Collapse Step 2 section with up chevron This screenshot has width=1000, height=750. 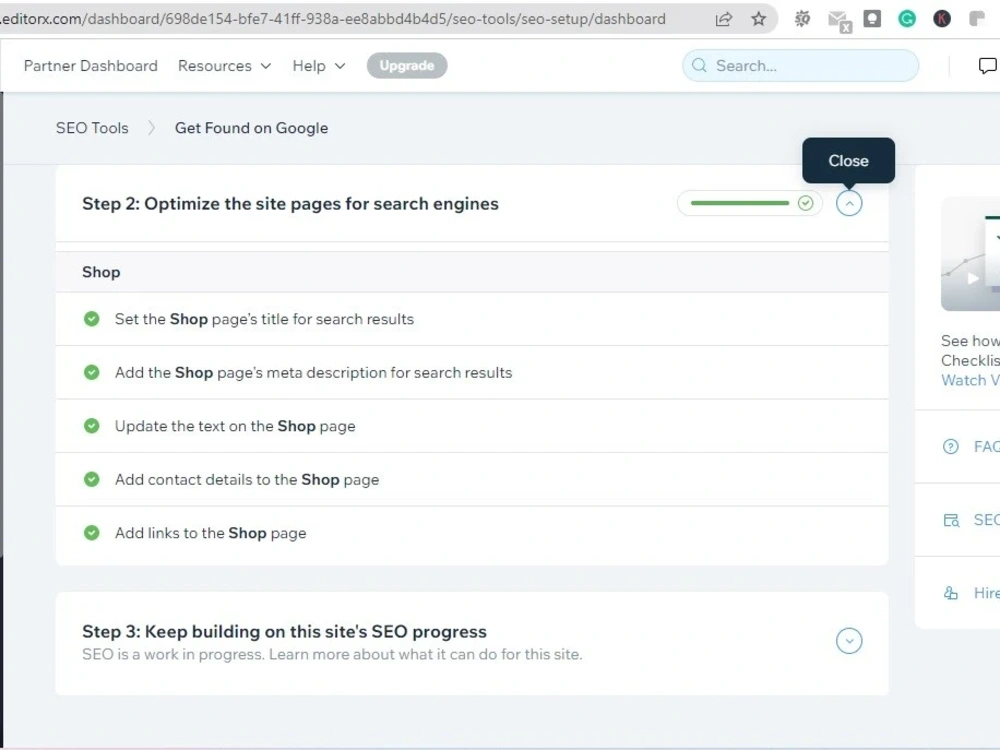(849, 203)
